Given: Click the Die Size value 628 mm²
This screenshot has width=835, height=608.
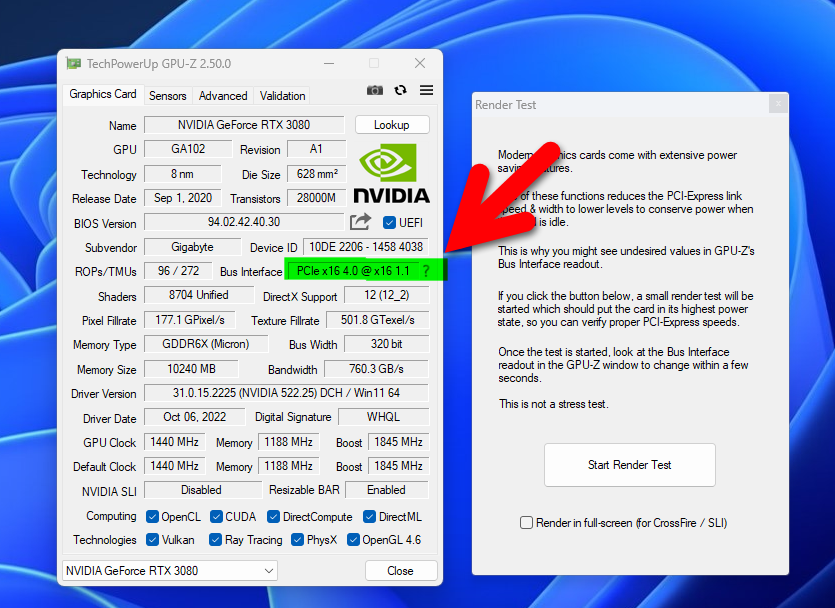Looking at the screenshot, I should coord(316,174).
